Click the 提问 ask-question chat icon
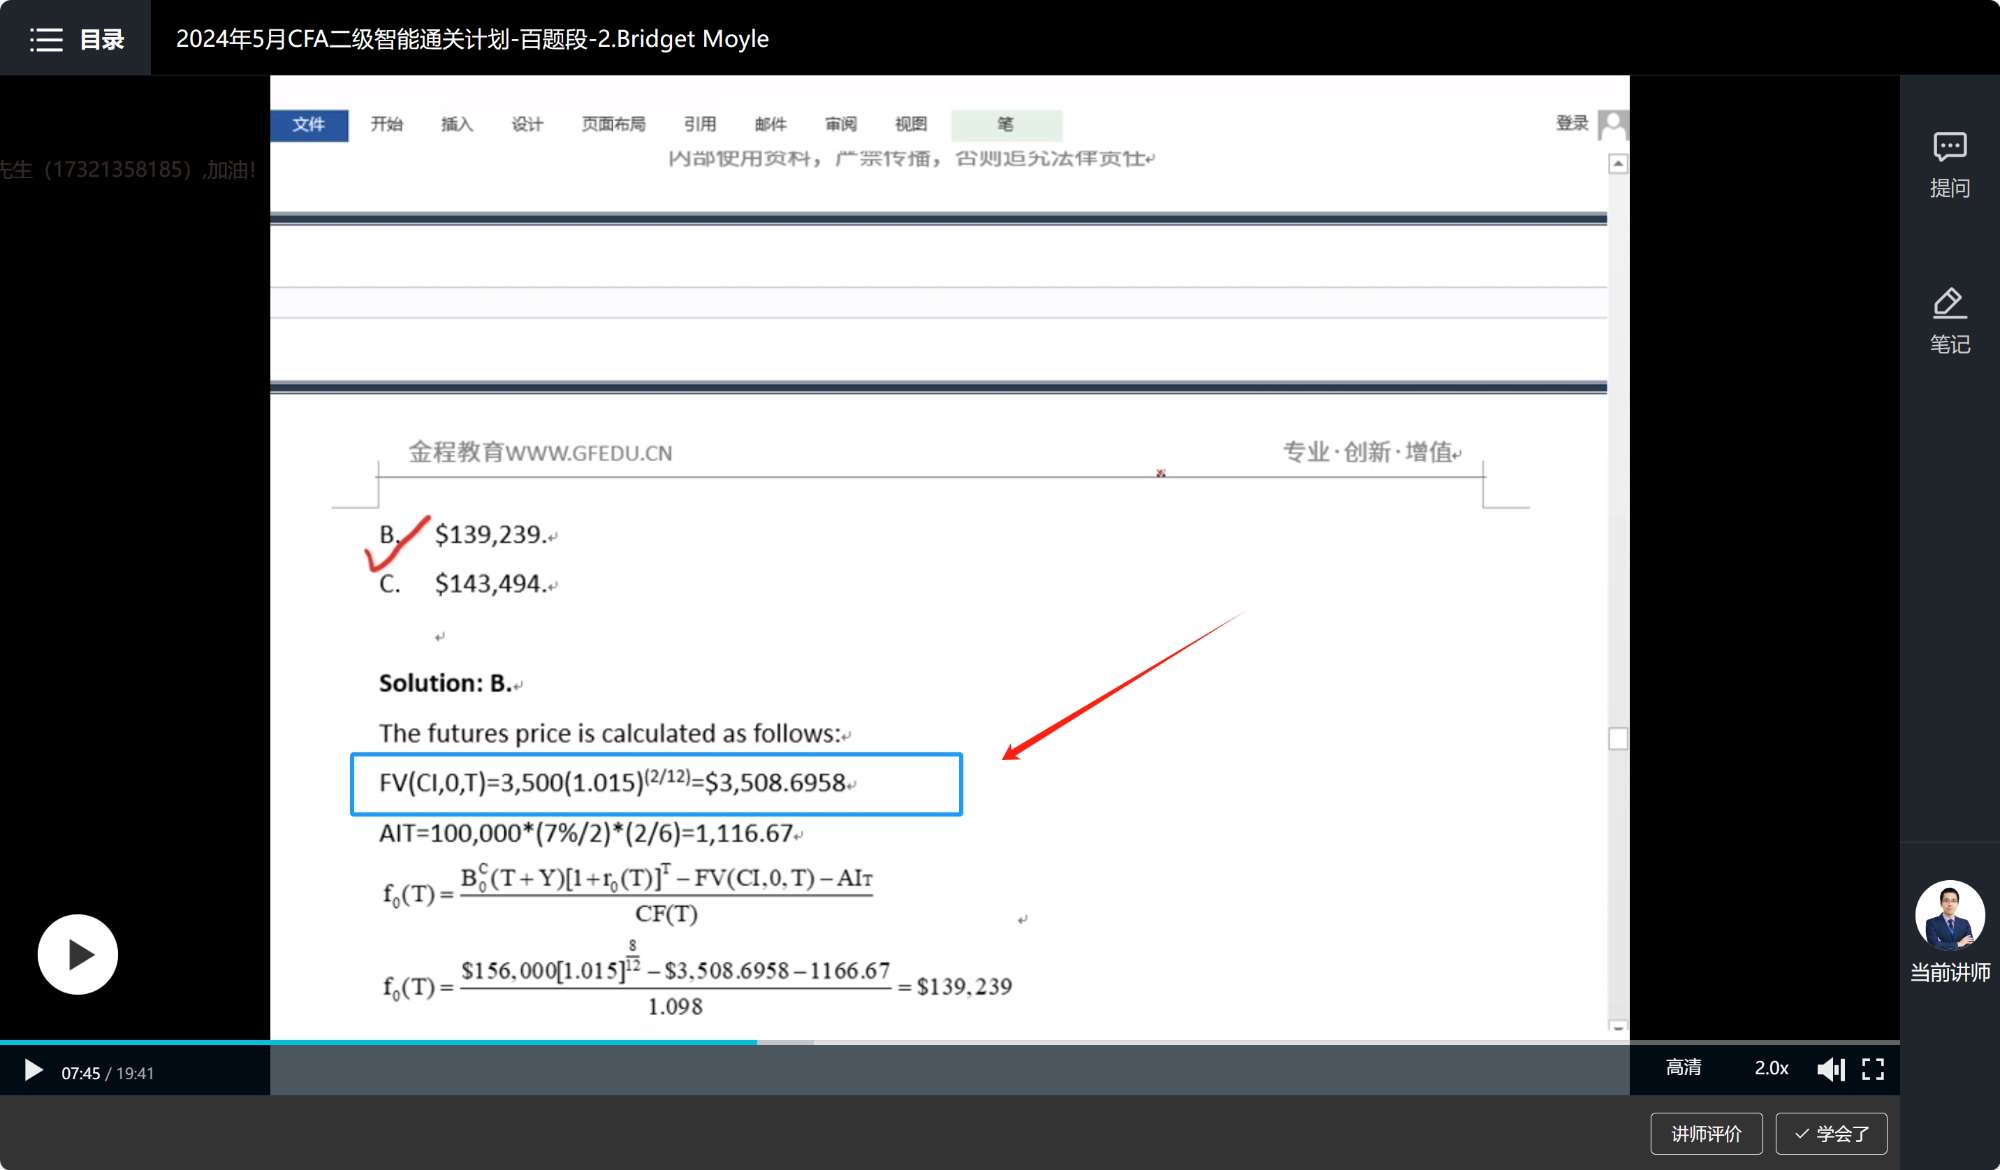2000x1170 pixels. [x=1949, y=148]
